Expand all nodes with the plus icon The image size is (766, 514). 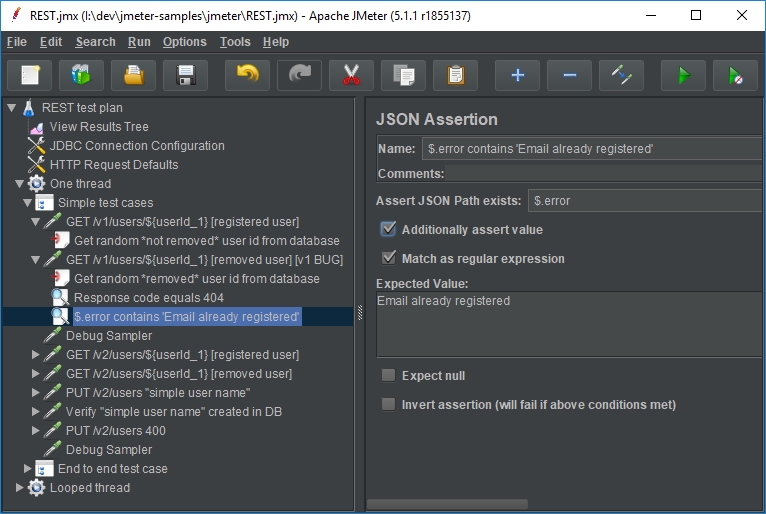coord(517,76)
